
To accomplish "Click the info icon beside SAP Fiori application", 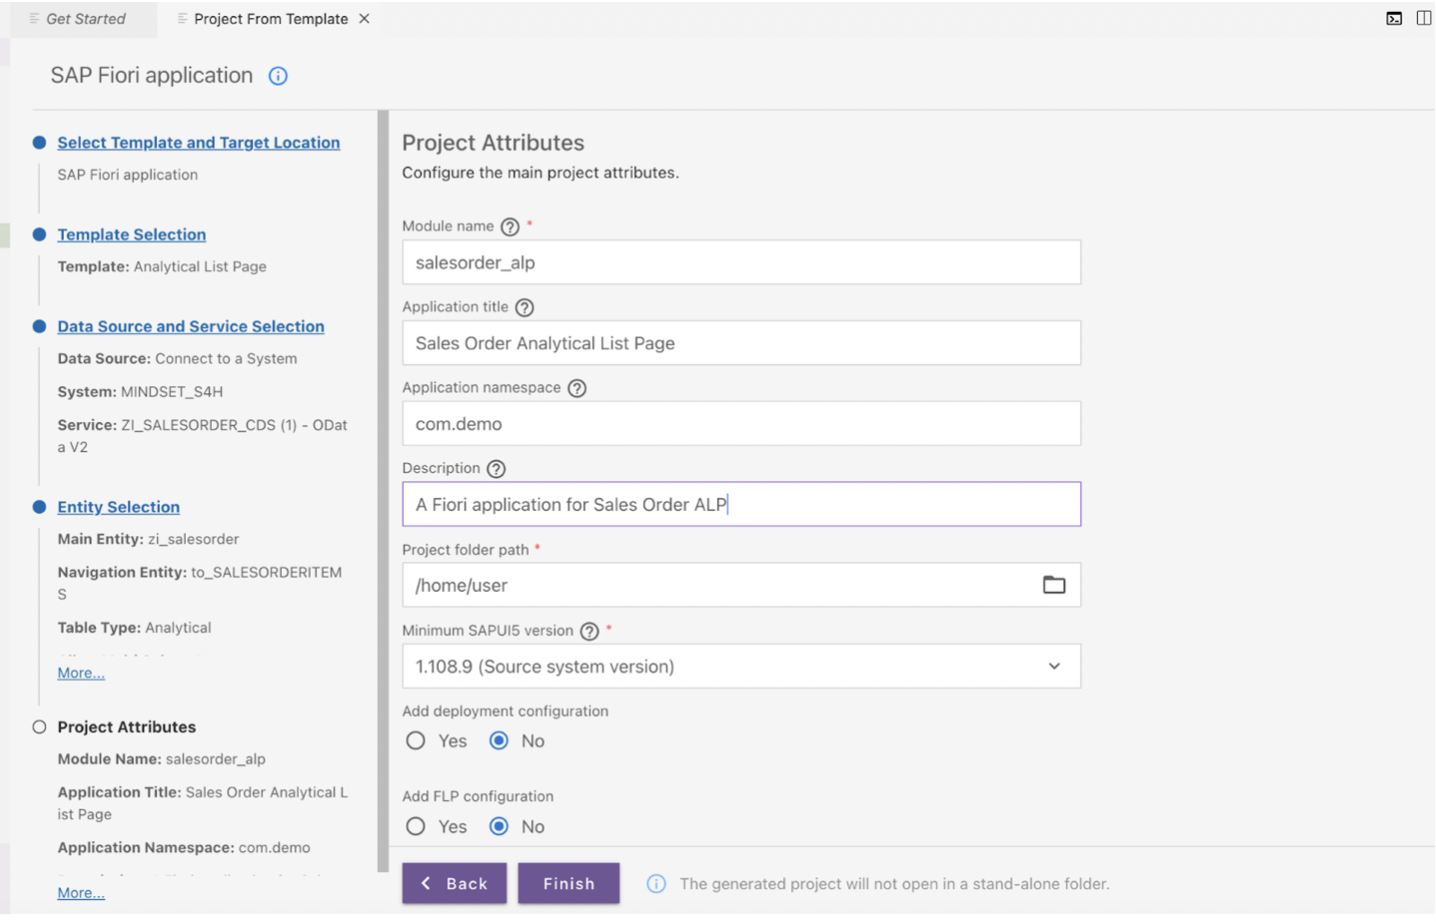I will click(x=278, y=76).
